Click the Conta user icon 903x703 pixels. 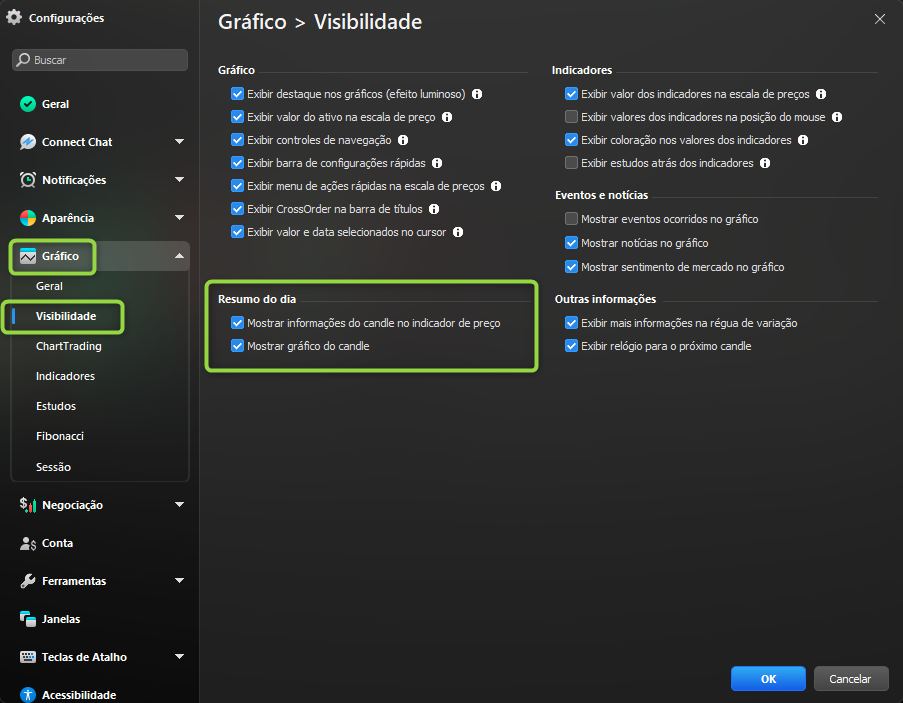28,543
